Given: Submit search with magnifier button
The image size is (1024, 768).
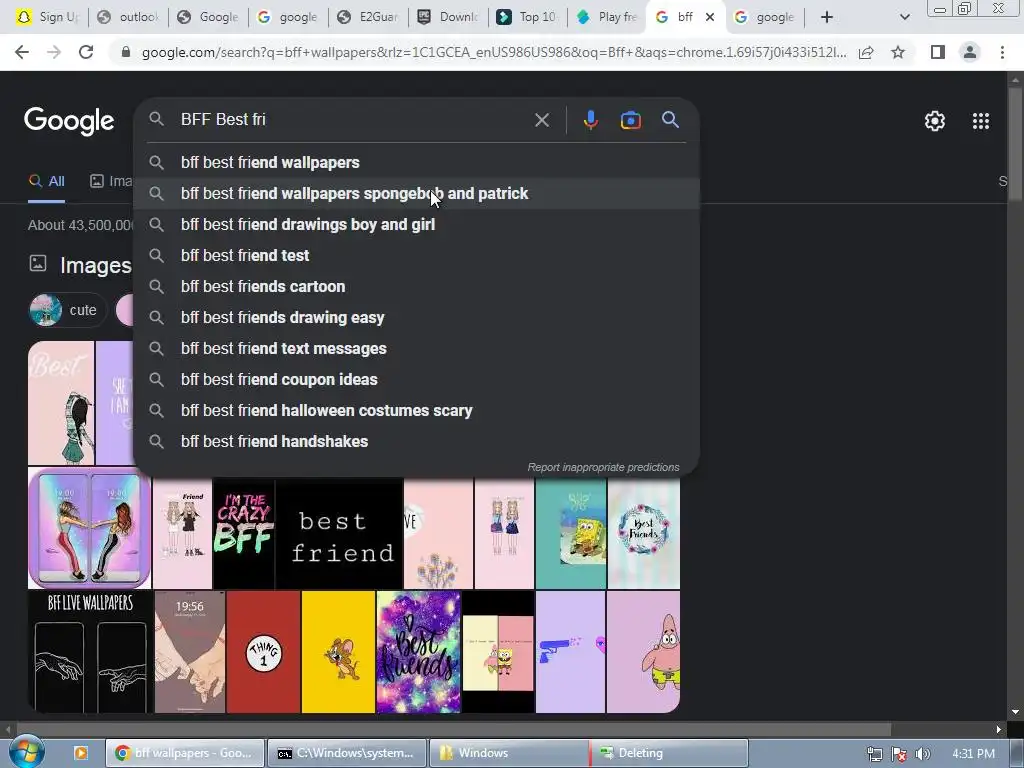Looking at the screenshot, I should click(670, 120).
